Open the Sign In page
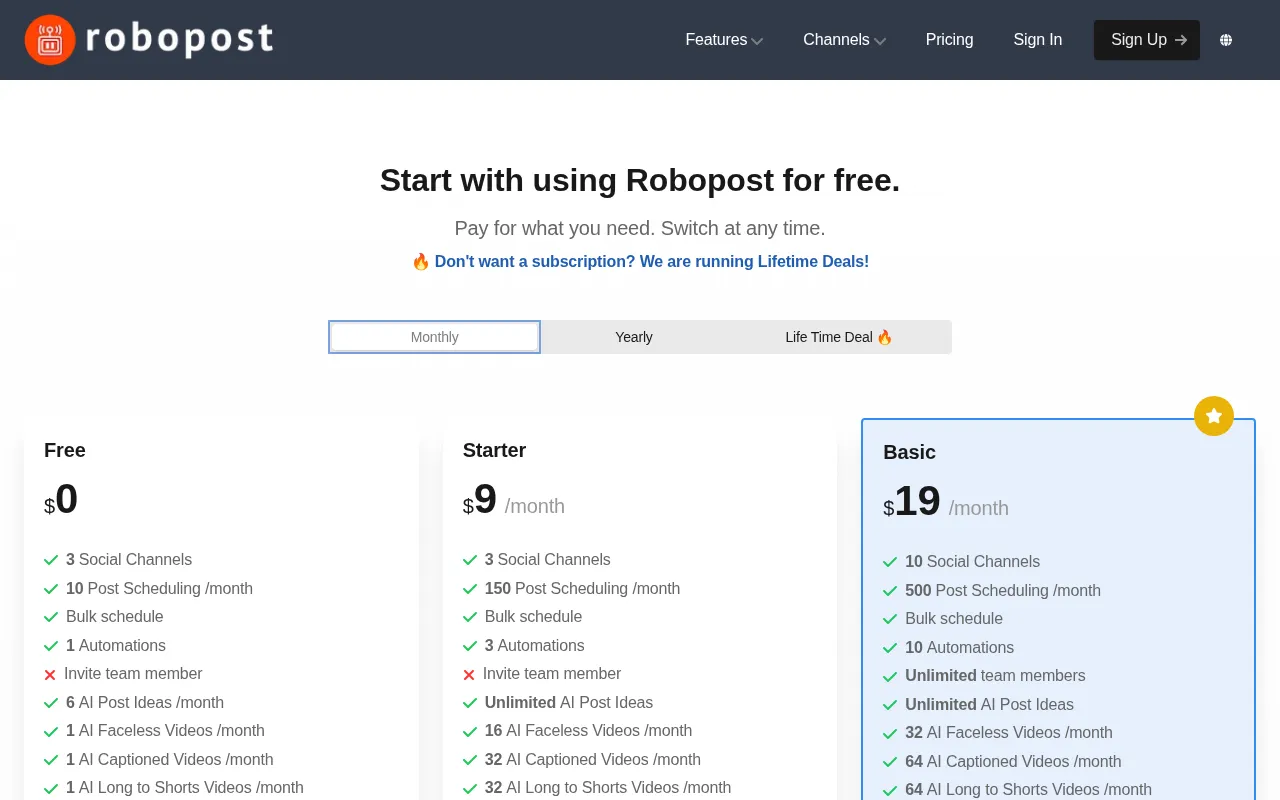The width and height of the screenshot is (1280, 800). [x=1037, y=40]
